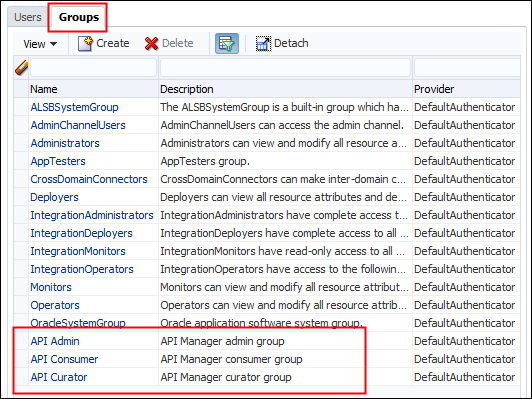Click the Description filter input field

pos(285,68)
